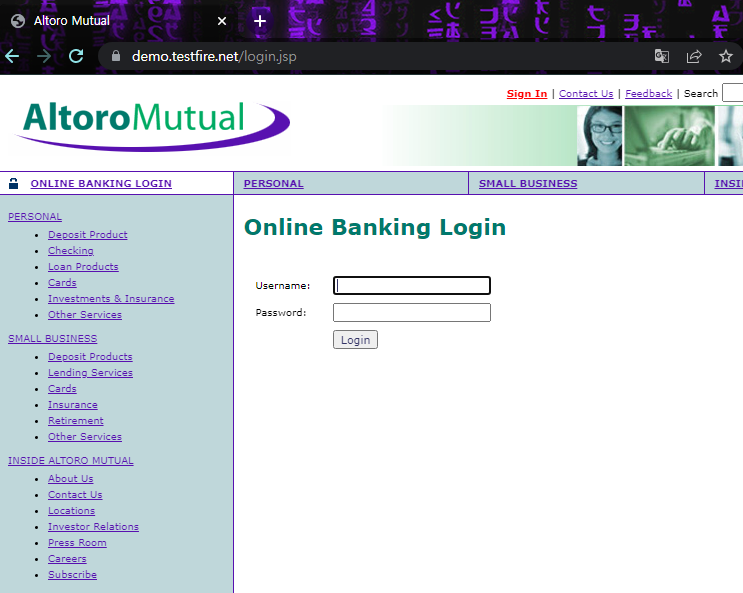Click the padlock icon beside Online Banking Login

(x=13, y=183)
